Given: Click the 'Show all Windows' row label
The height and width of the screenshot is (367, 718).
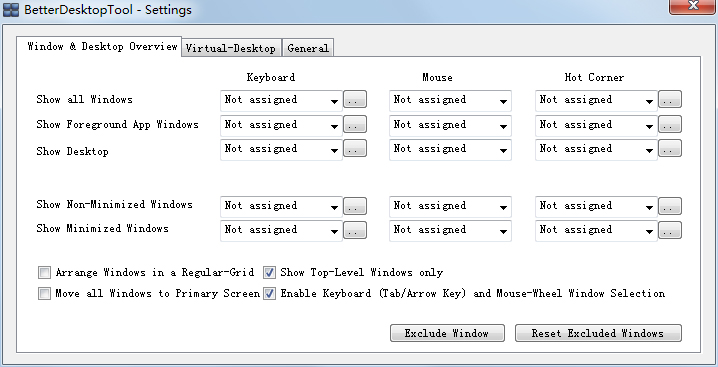Looking at the screenshot, I should pyautogui.click(x=85, y=99).
